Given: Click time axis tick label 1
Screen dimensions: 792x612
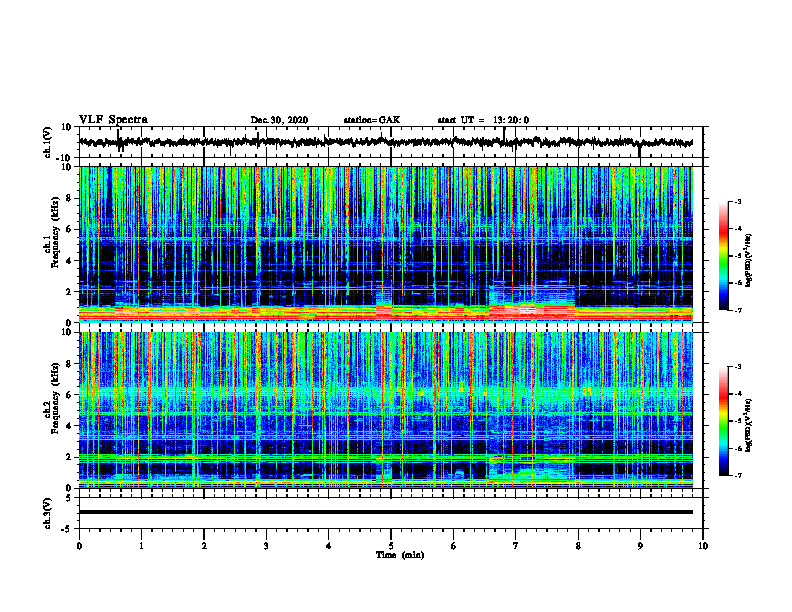Looking at the screenshot, I should (141, 546).
